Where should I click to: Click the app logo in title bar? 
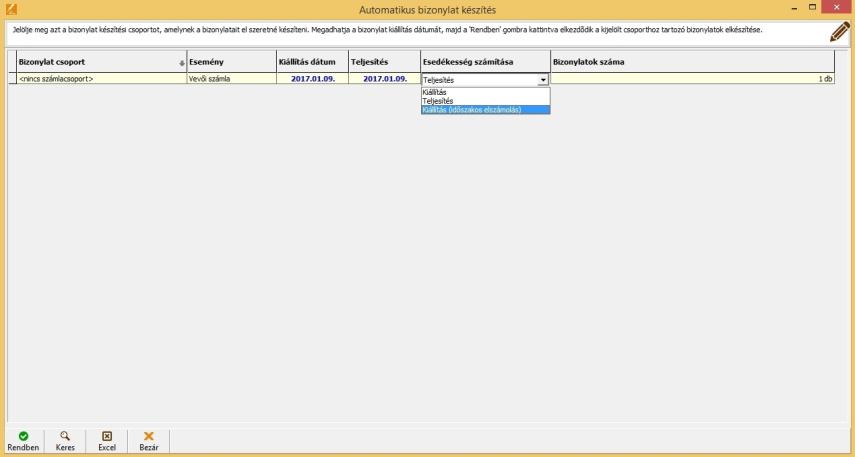pyautogui.click(x=11, y=9)
